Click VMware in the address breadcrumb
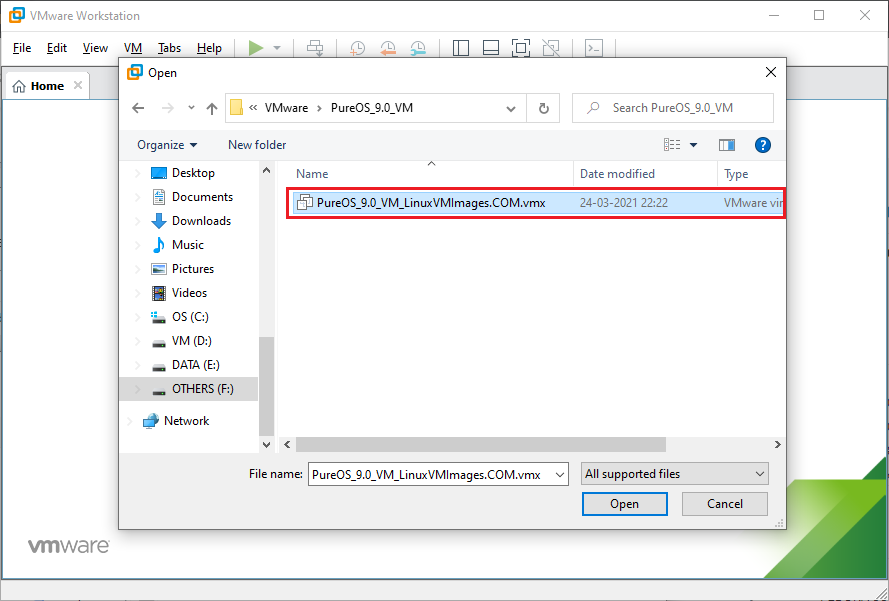 tap(286, 108)
